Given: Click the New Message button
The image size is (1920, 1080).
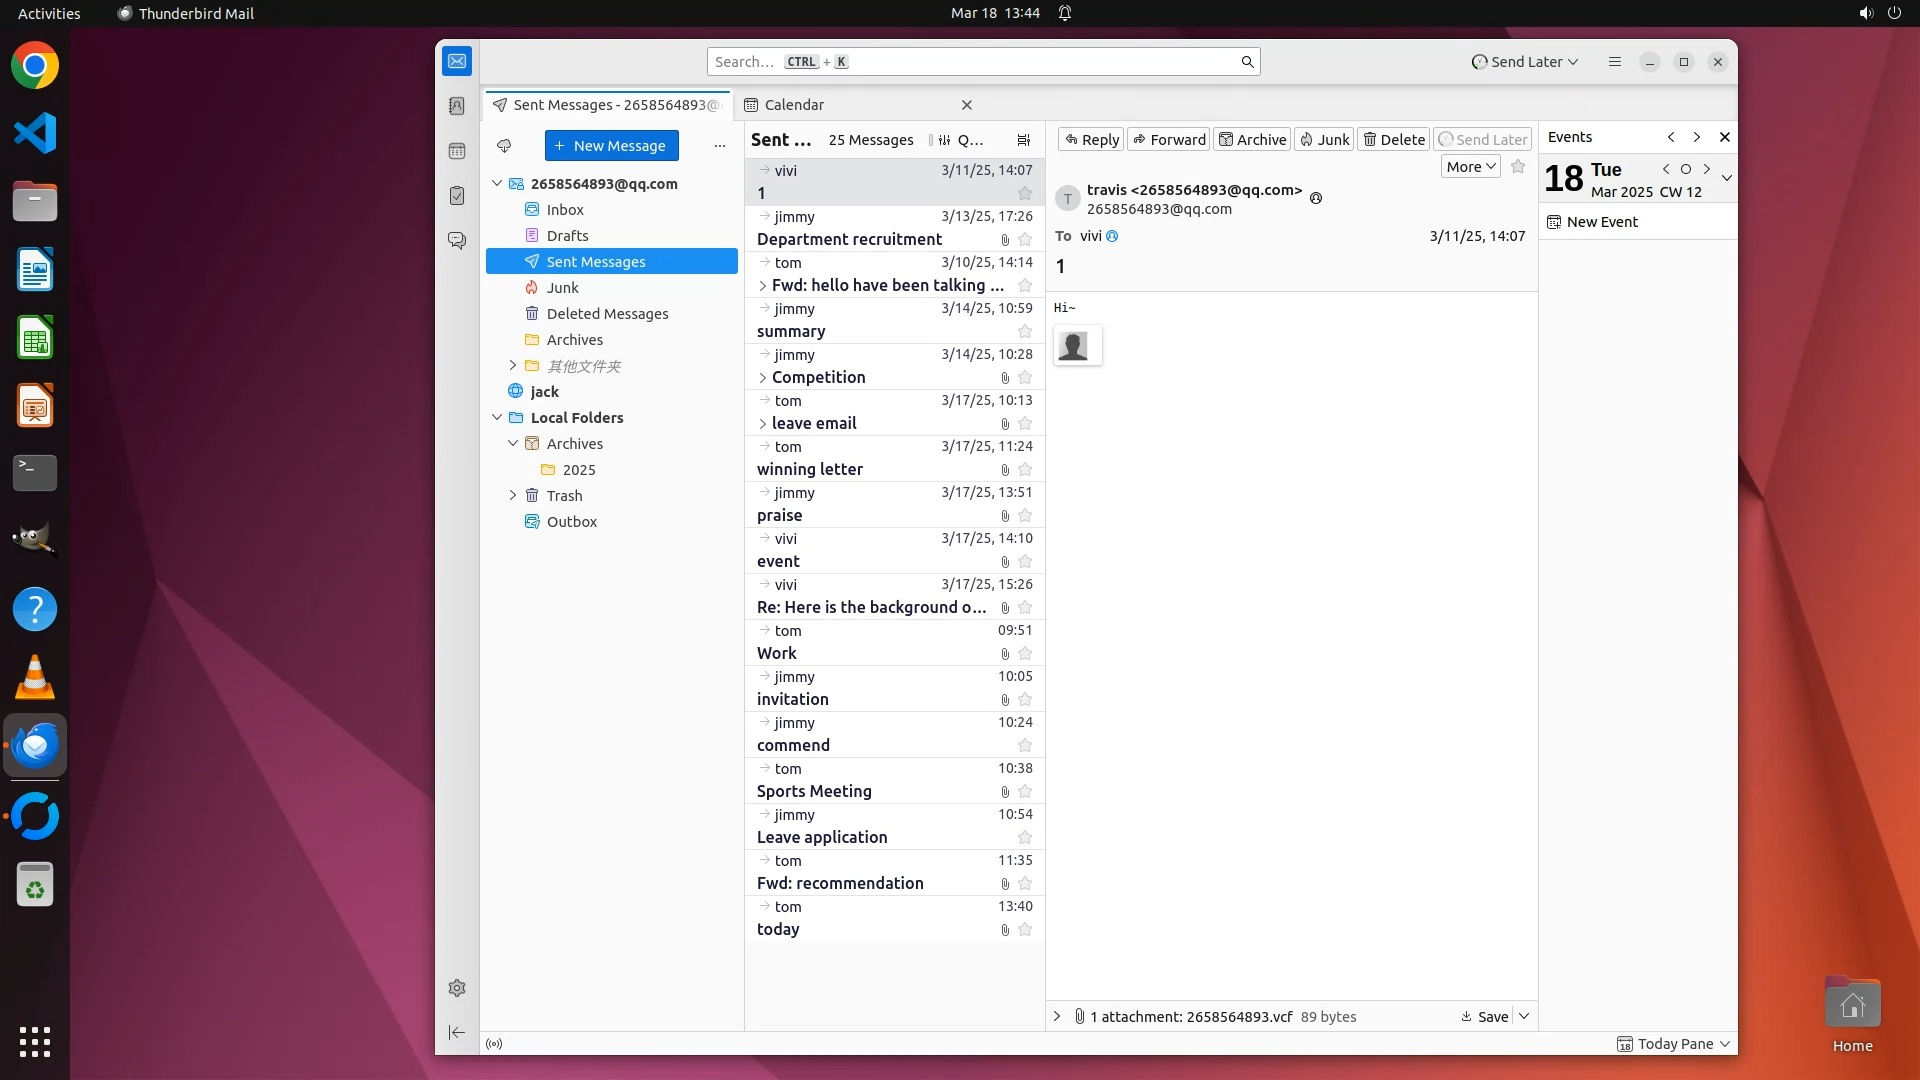Looking at the screenshot, I should 611,146.
